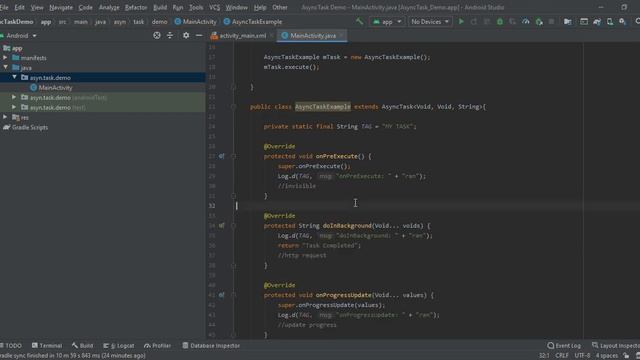
Task: Open Project panel settings gear
Action: pyautogui.click(x=186, y=36)
